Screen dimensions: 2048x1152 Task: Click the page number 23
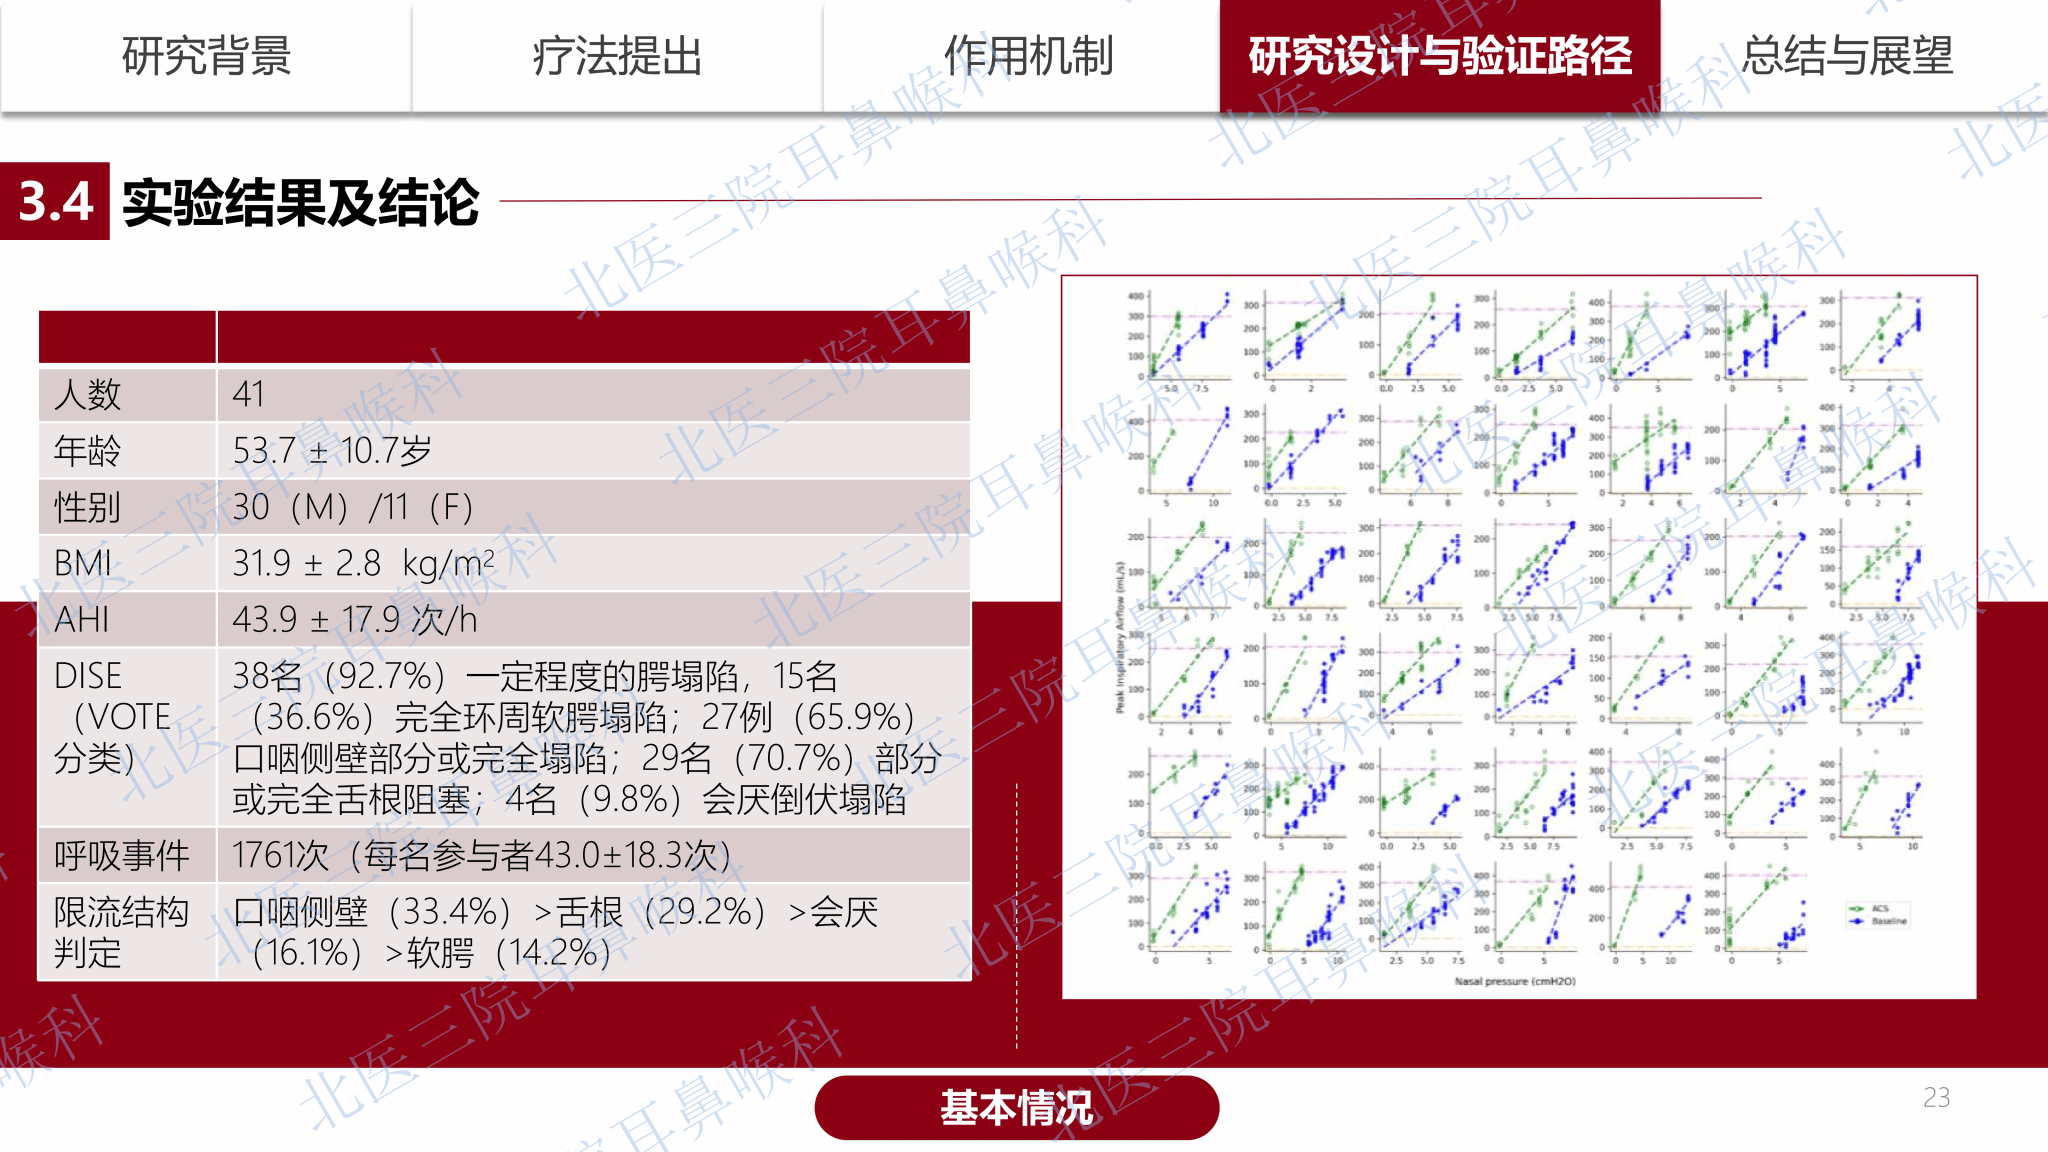click(x=1936, y=1097)
